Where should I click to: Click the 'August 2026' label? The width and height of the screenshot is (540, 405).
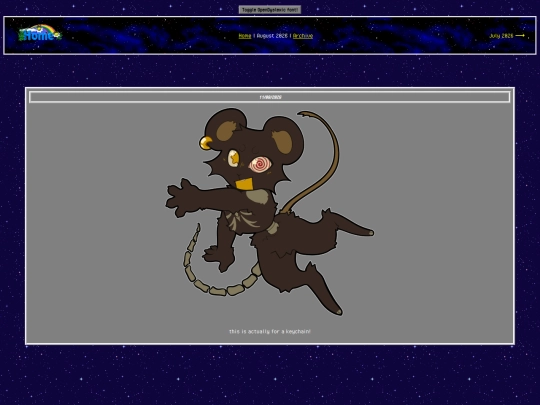272,36
